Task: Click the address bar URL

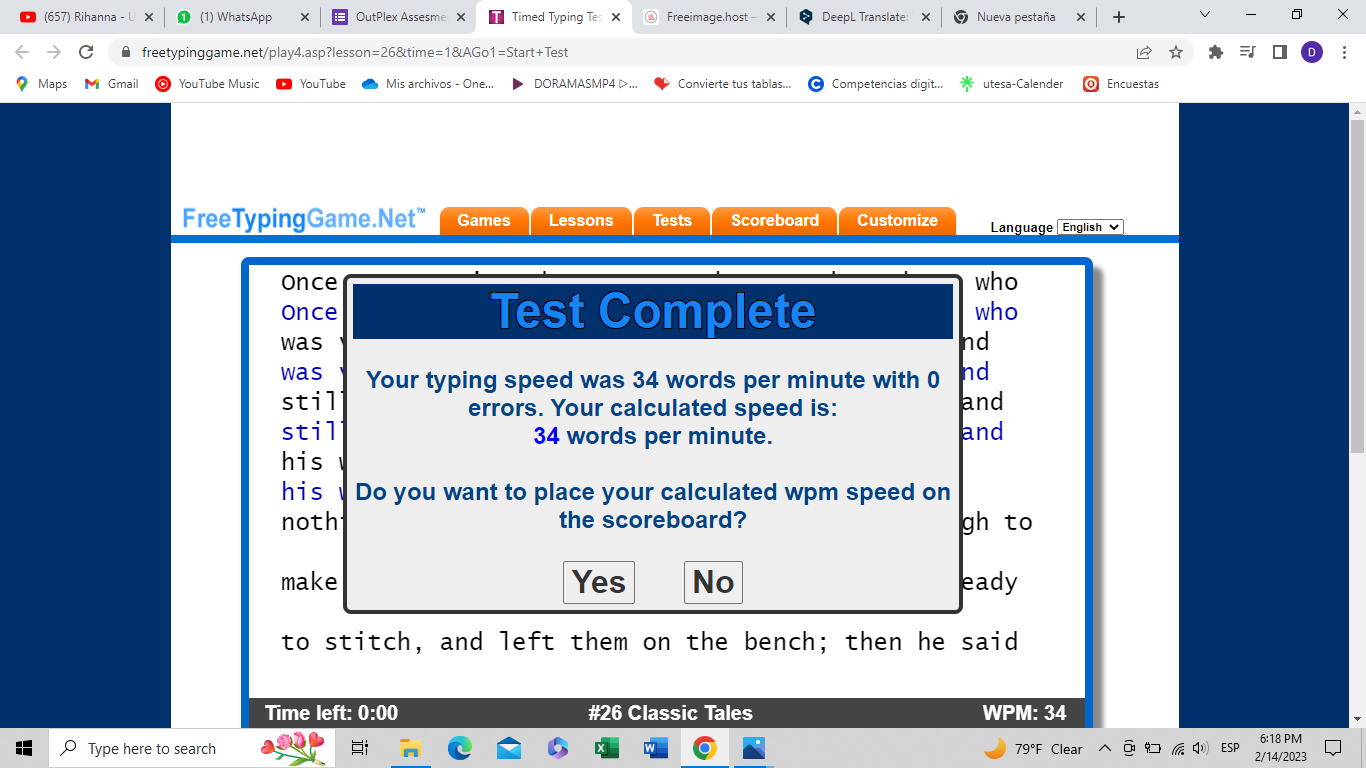Action: tap(355, 52)
